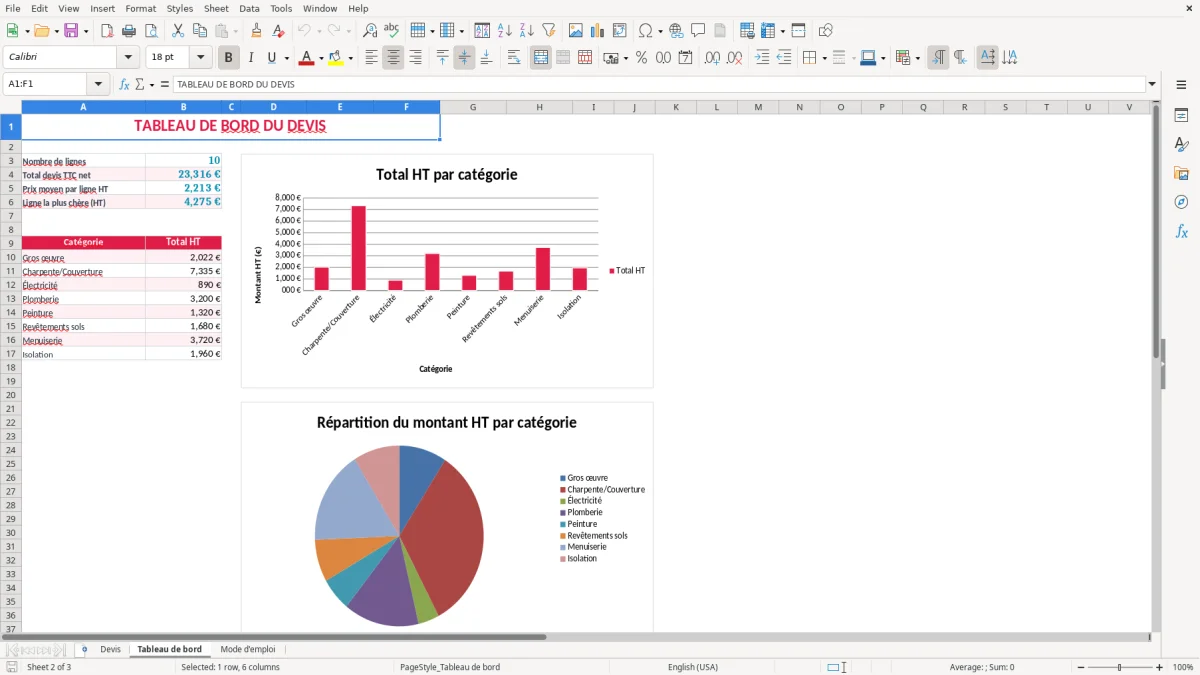The image size is (1200, 675).
Task: Open the Sheet menu
Action: click(216, 8)
